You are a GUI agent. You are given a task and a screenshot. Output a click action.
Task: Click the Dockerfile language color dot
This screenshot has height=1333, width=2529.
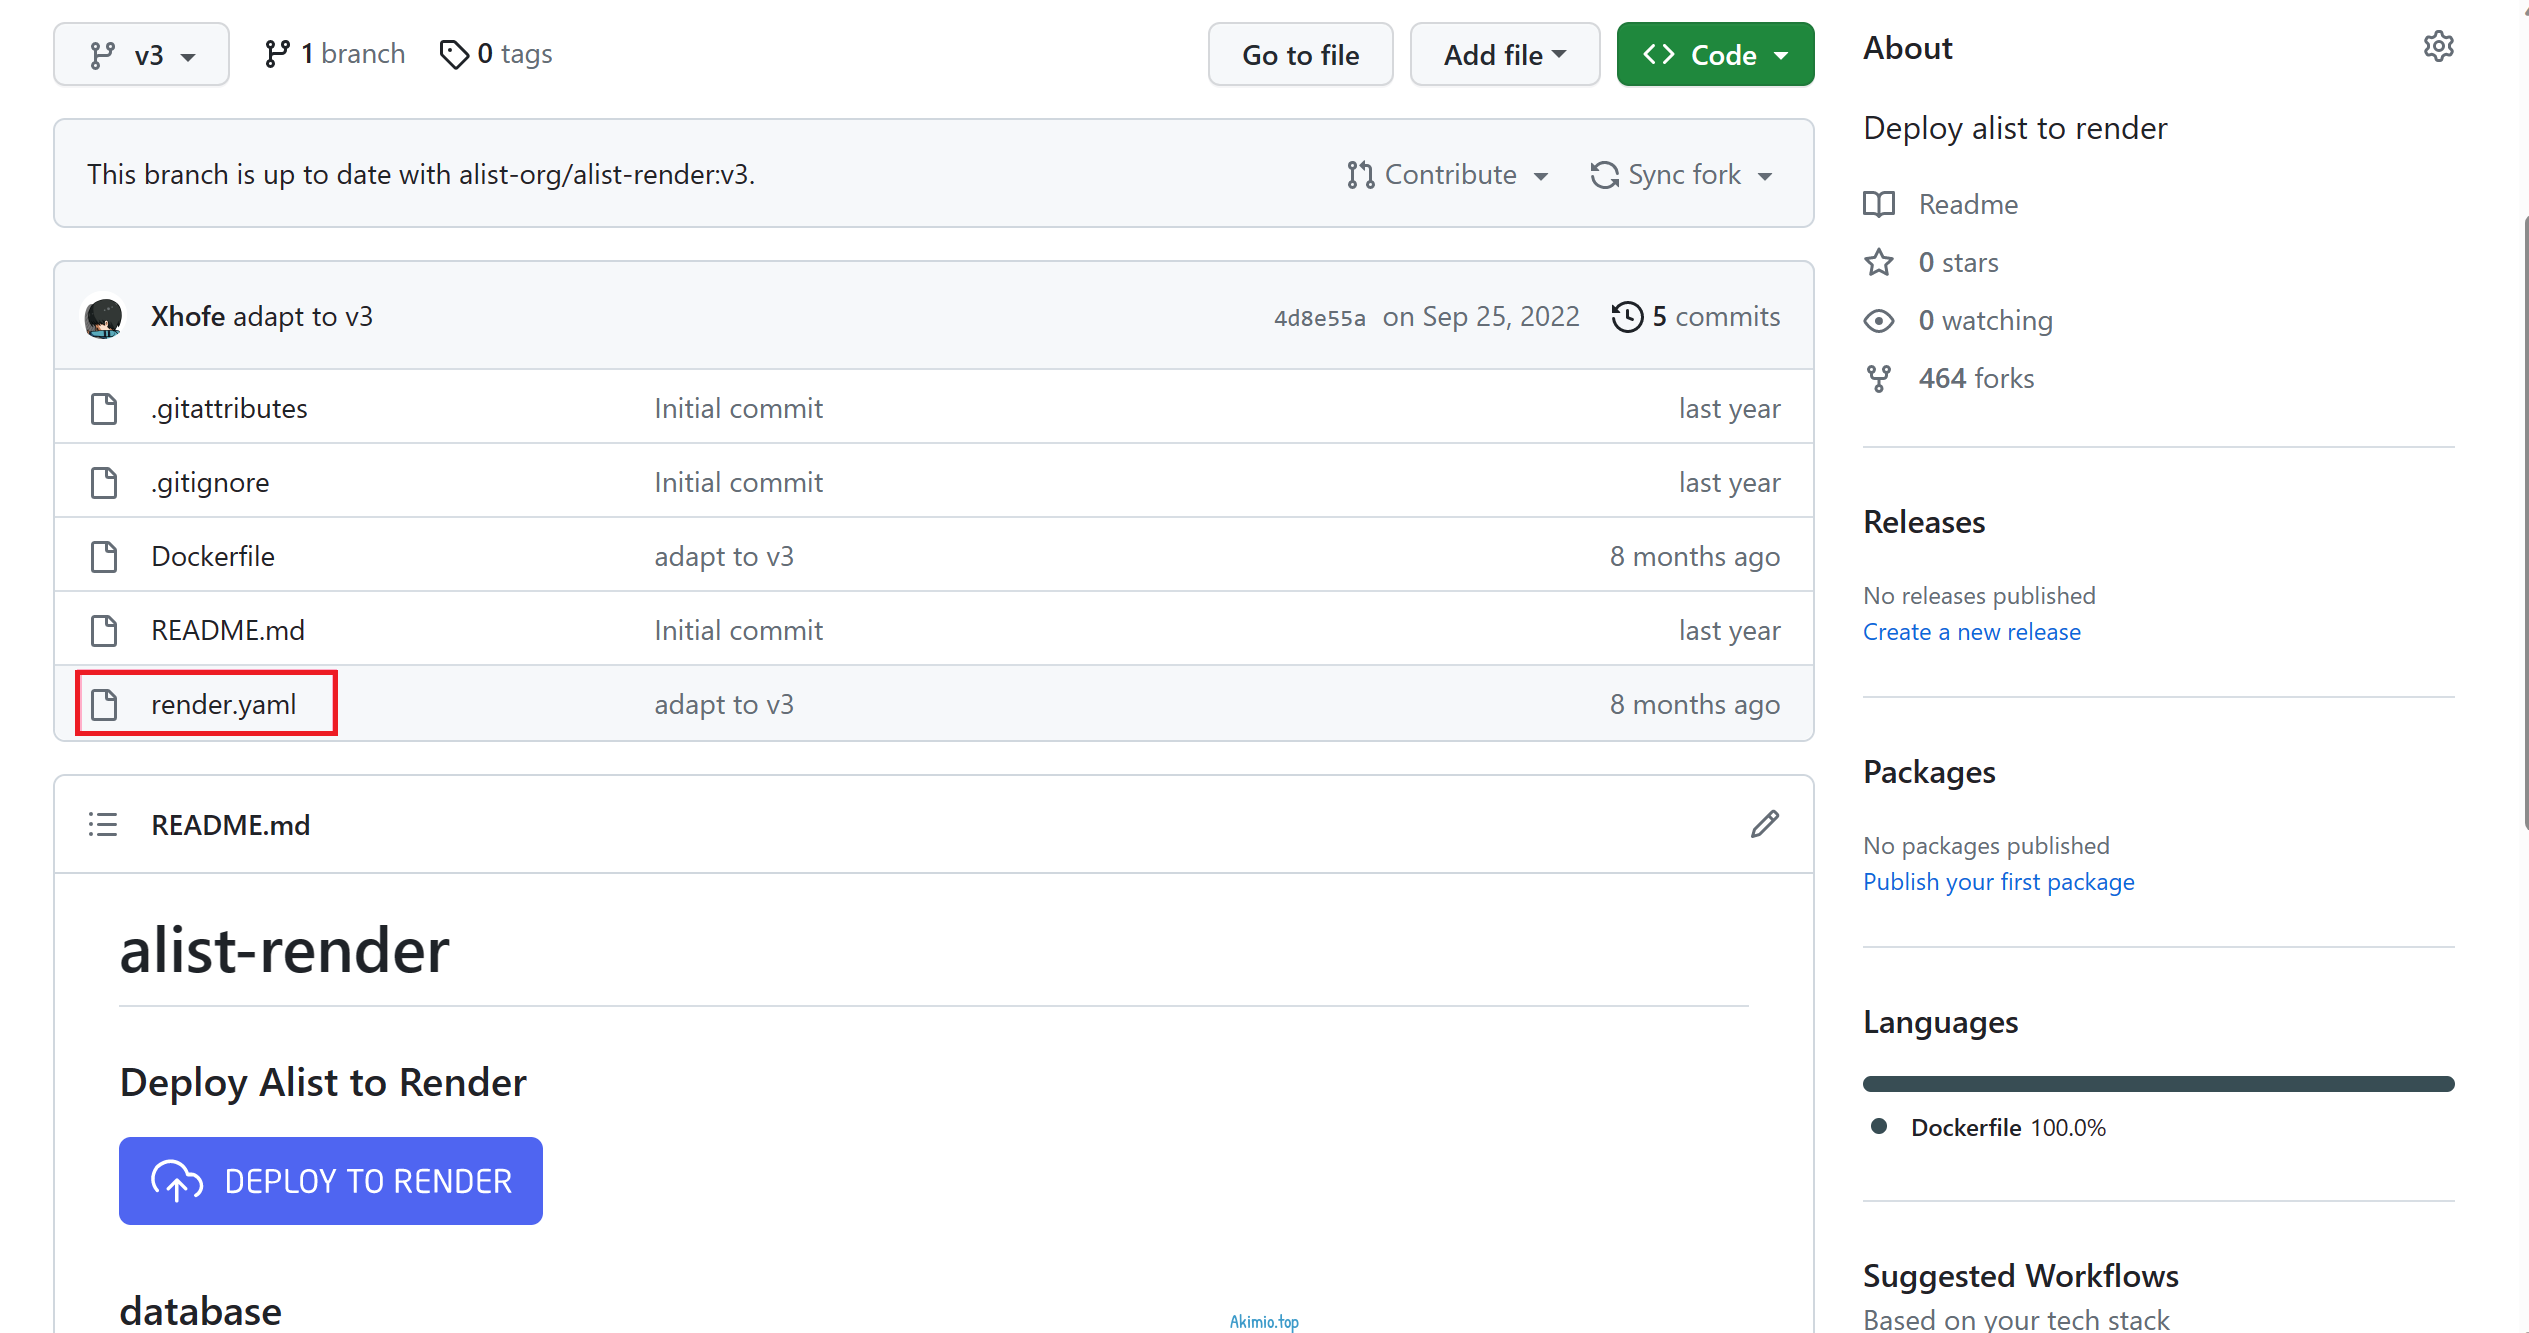click(1879, 1127)
